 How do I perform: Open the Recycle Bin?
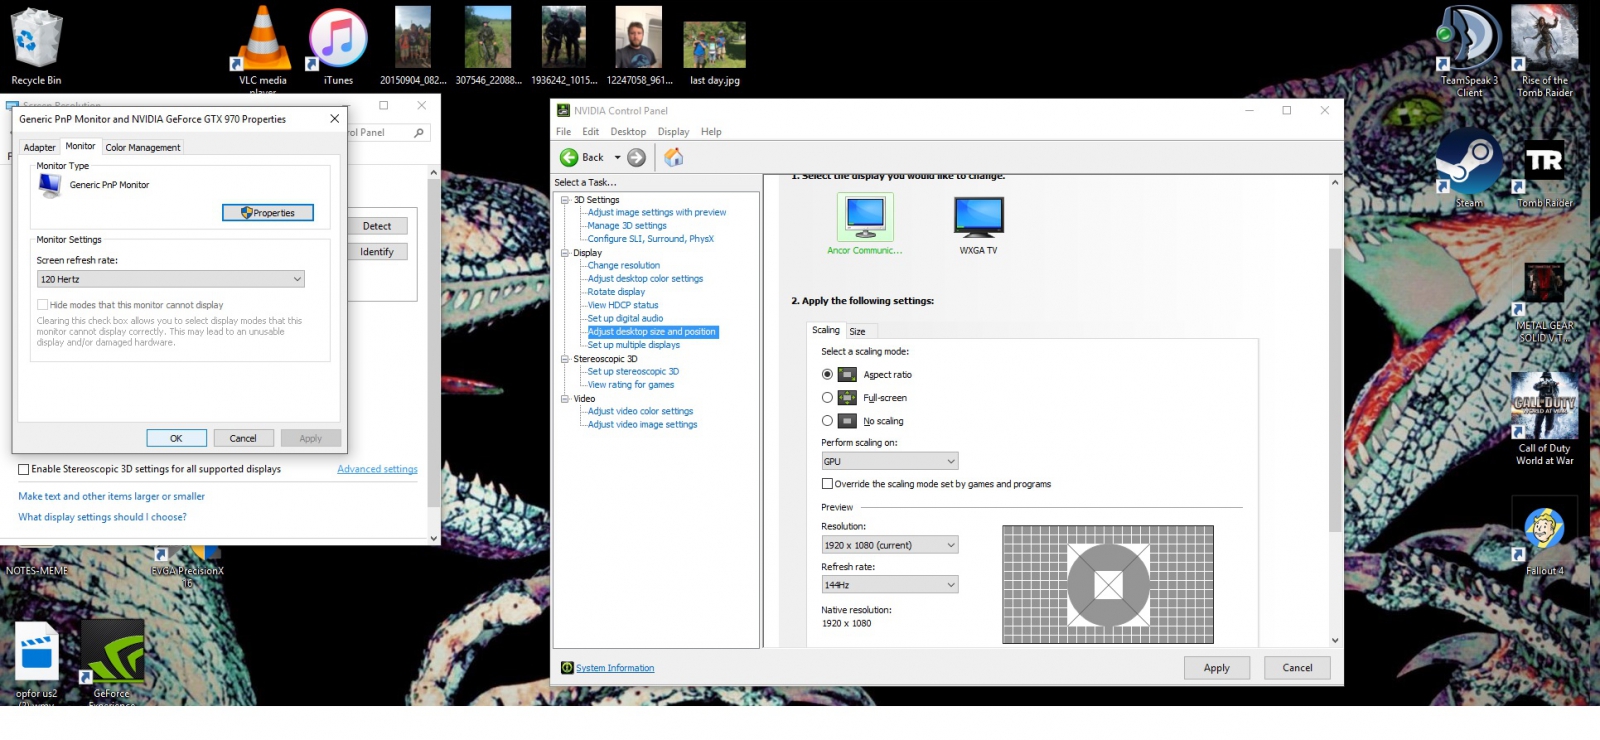(x=36, y=42)
